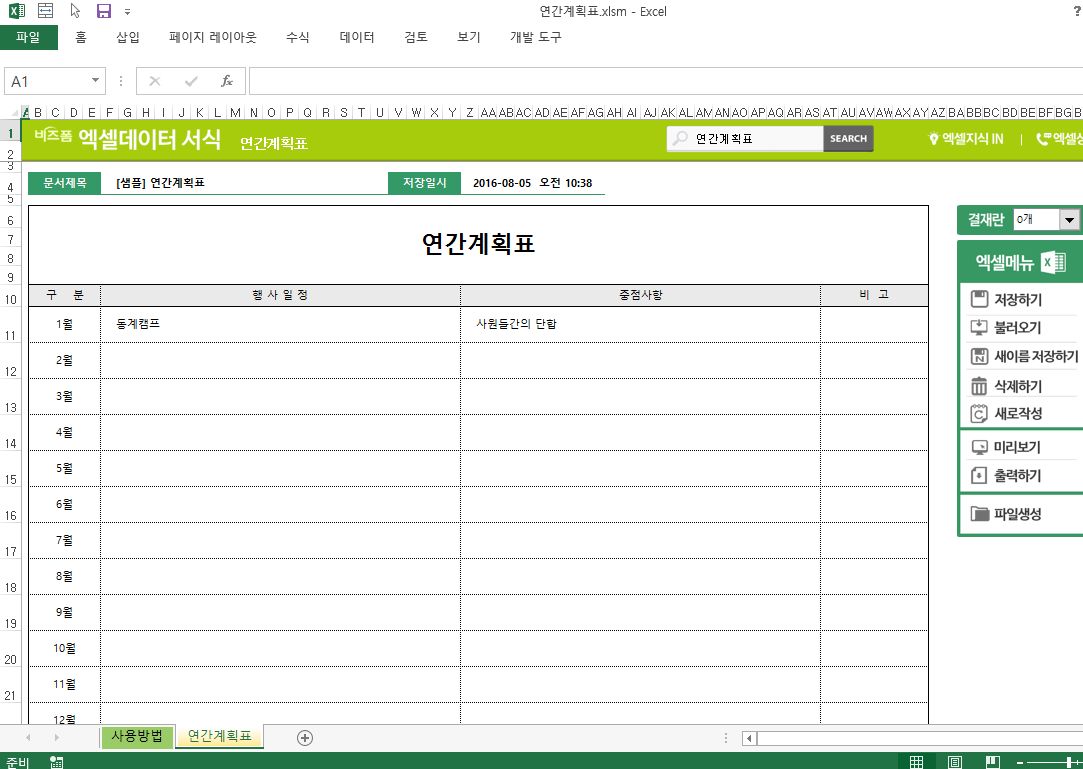The image size is (1083, 769).
Task: Click the macro recording icon in status bar
Action: coord(57,761)
